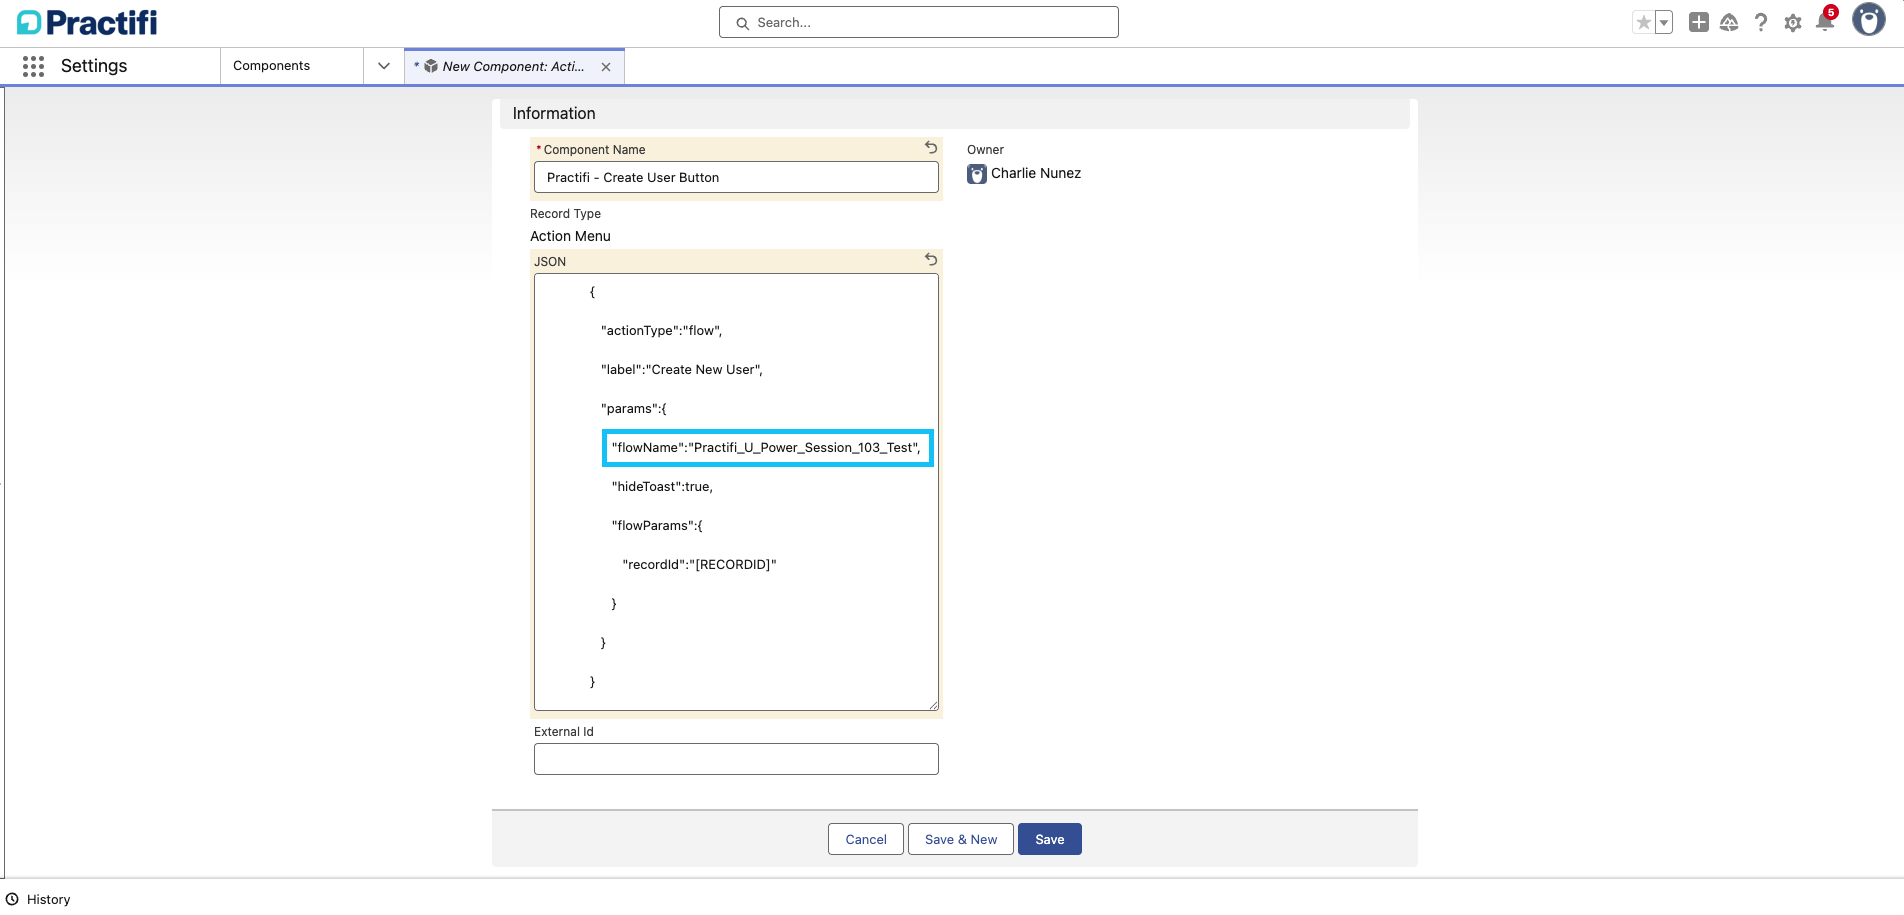The height and width of the screenshot is (915, 1904).
Task: Open the global actions plus icon
Action: click(1698, 22)
